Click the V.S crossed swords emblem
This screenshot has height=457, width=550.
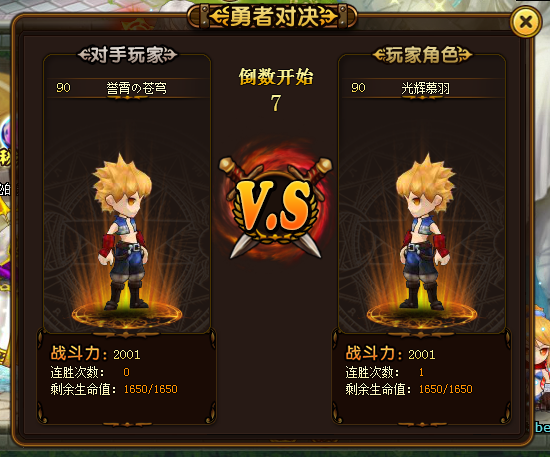click(x=275, y=205)
